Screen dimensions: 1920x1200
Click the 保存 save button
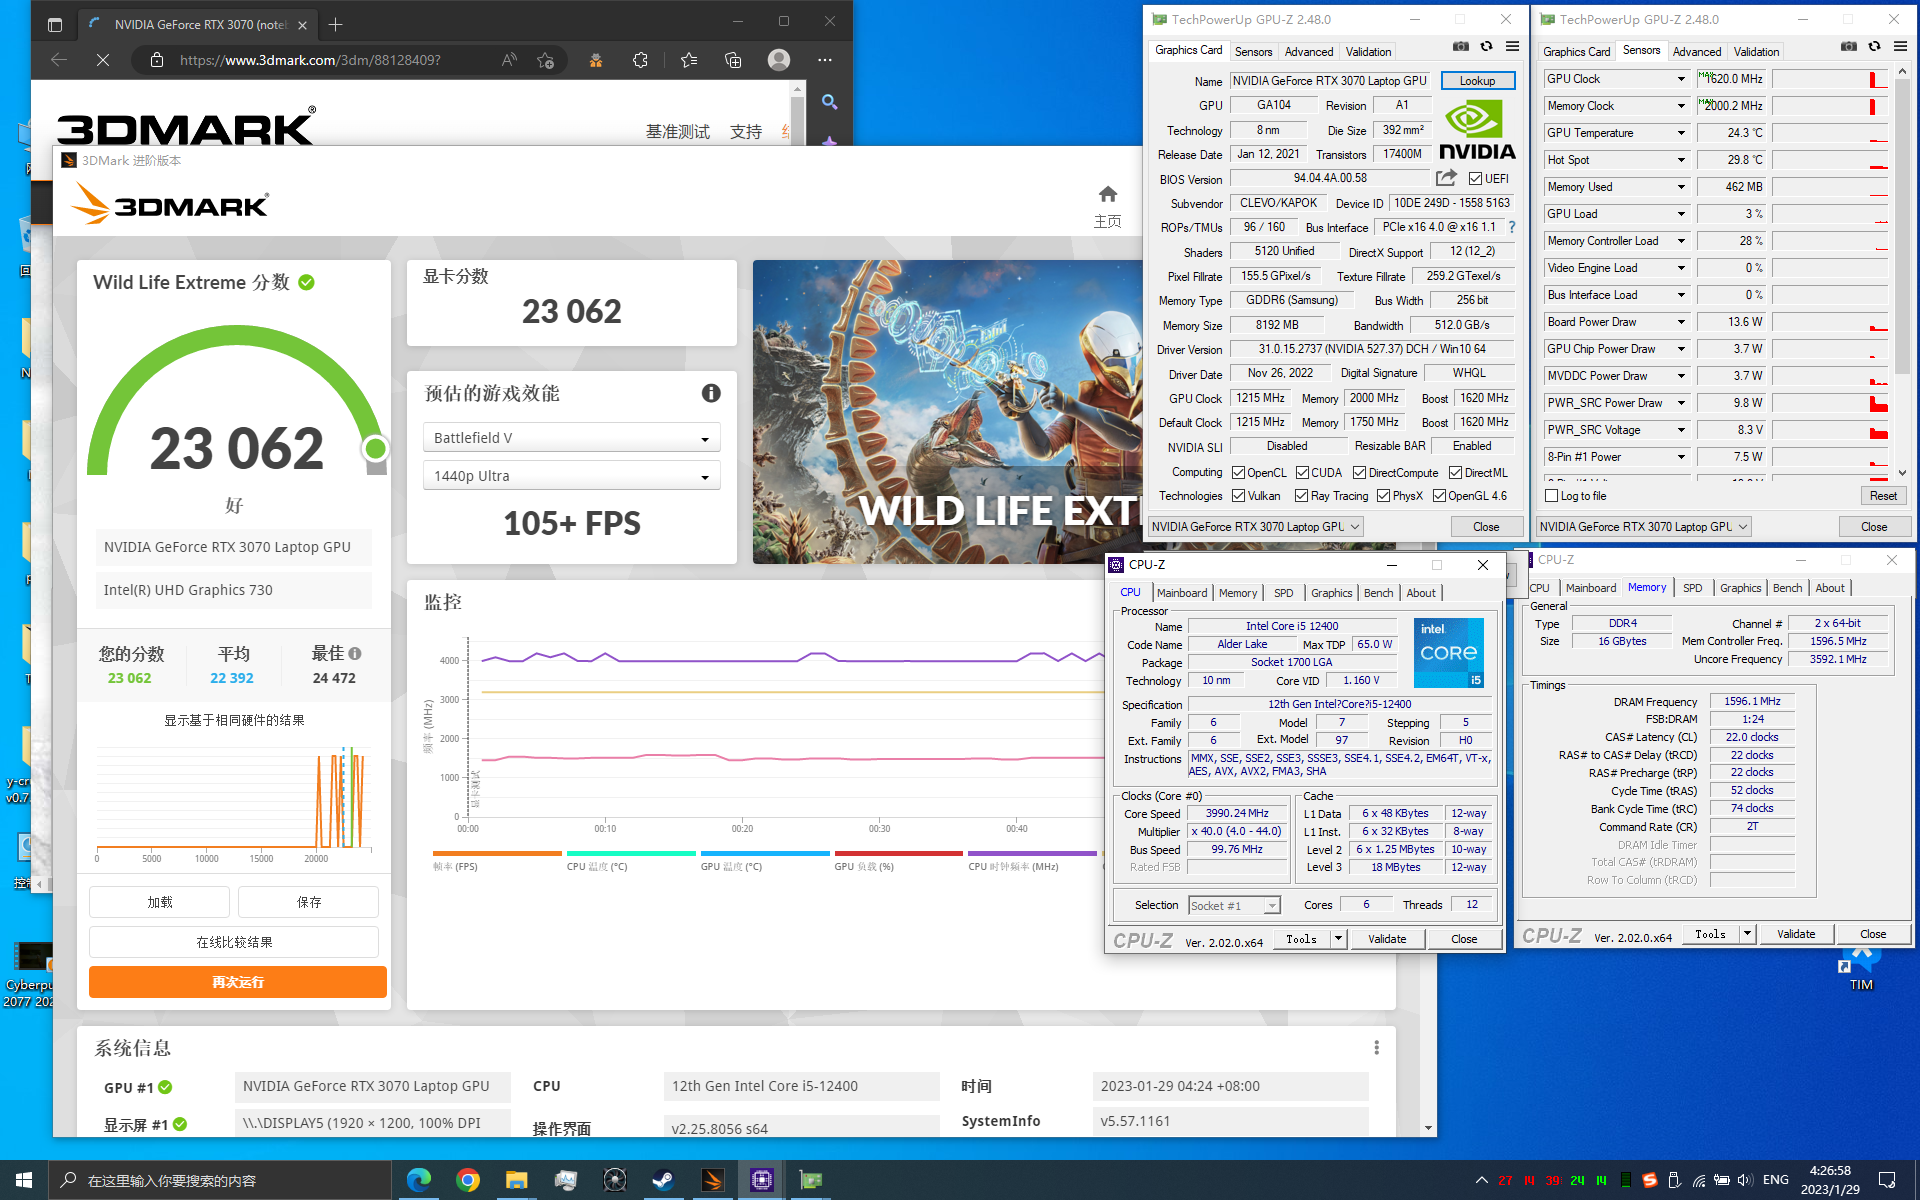pyautogui.click(x=308, y=902)
